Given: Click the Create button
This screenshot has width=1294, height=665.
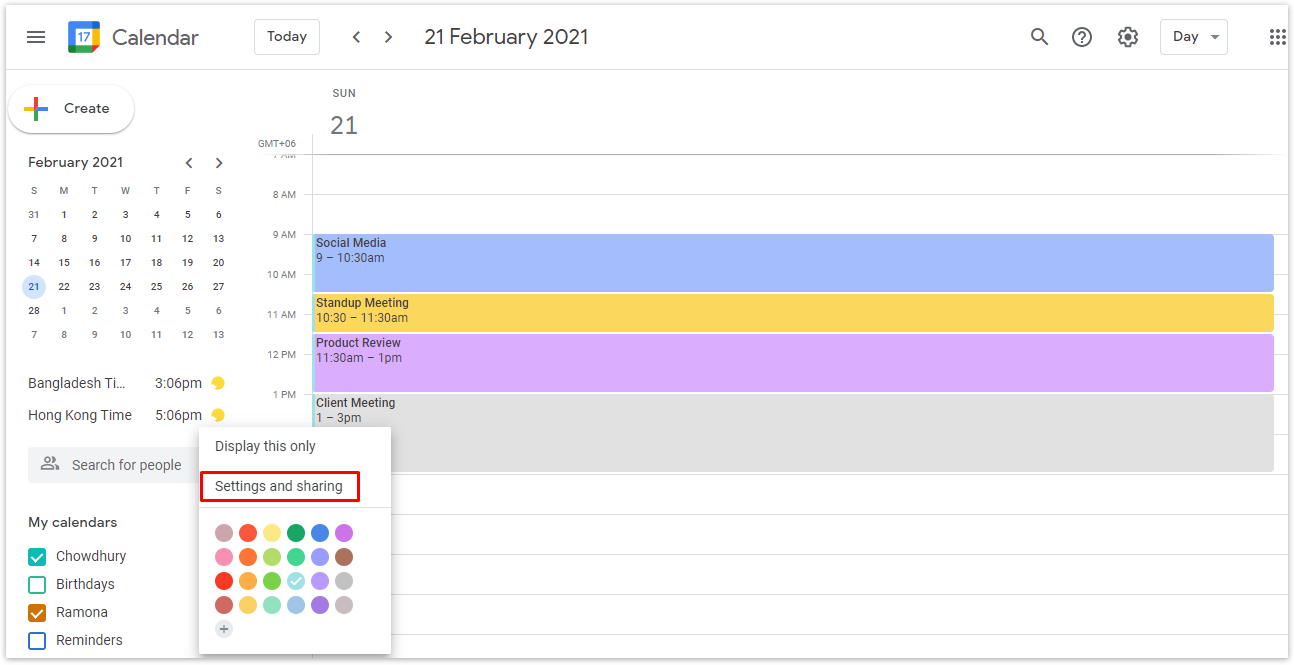Looking at the screenshot, I should [71, 108].
